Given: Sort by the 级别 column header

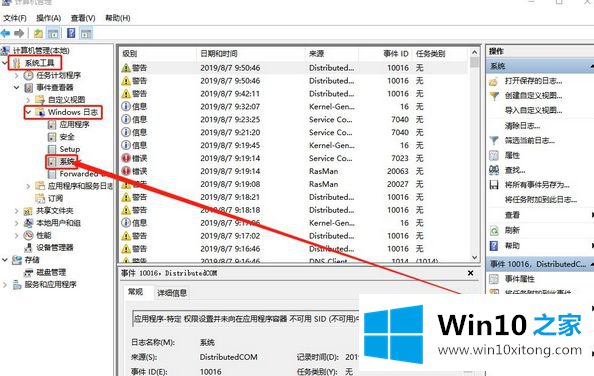Looking at the screenshot, I should tap(158, 53).
